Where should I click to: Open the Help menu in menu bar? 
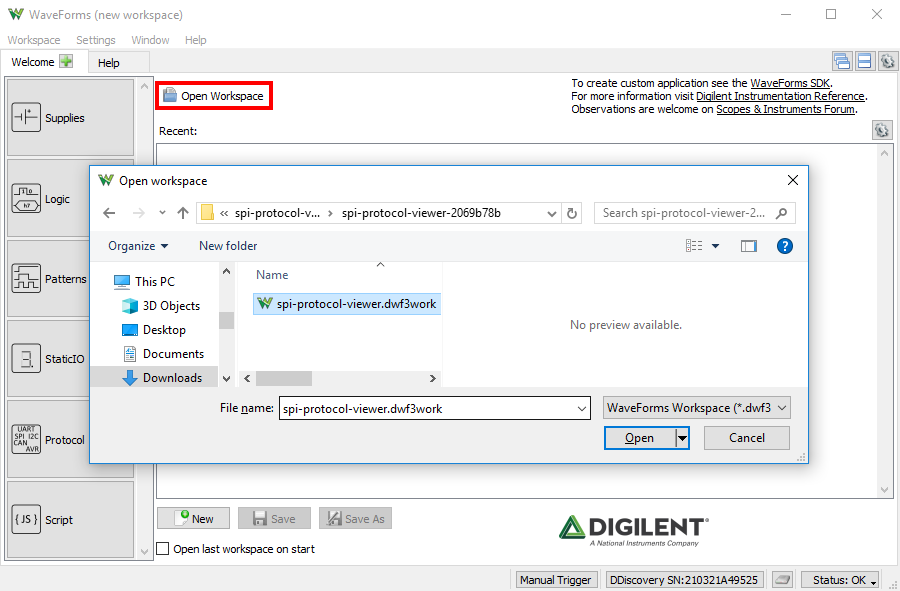click(x=196, y=40)
